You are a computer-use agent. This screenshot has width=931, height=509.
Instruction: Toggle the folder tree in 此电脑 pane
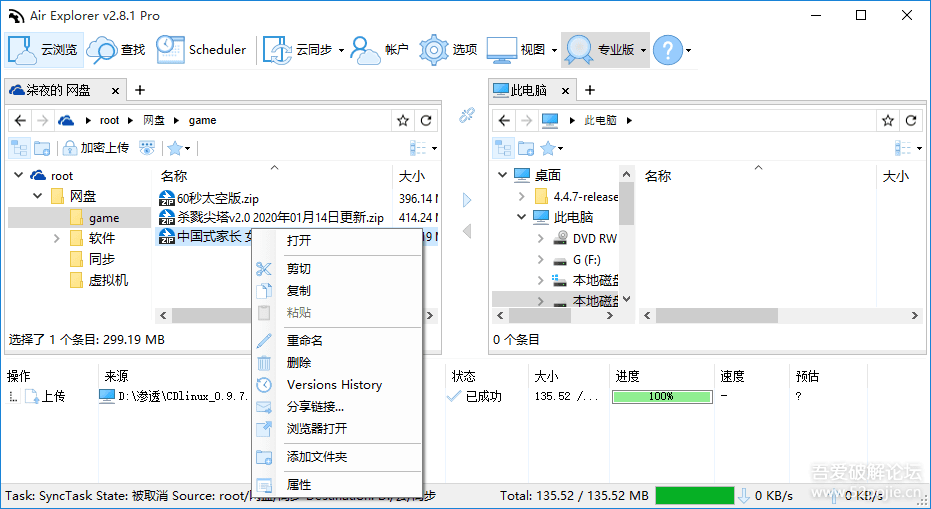504,148
